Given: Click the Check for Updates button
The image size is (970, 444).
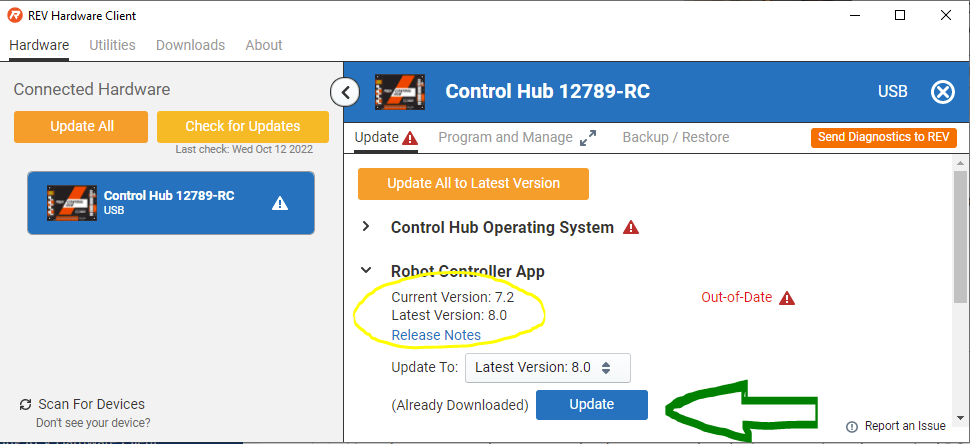Looking at the screenshot, I should [242, 126].
